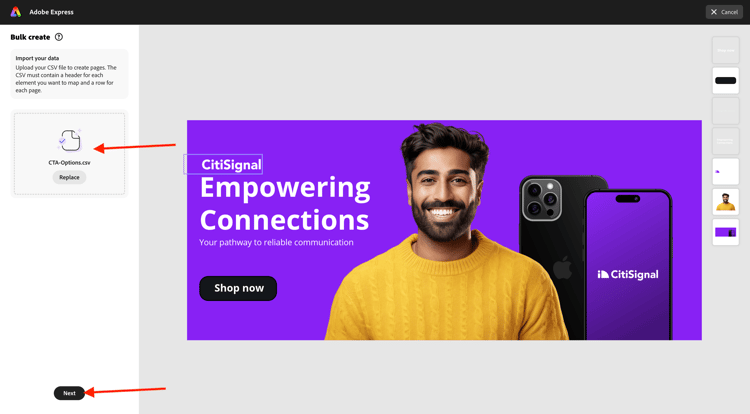Select the 'Shop now' text layer thumbnail

[726, 50]
